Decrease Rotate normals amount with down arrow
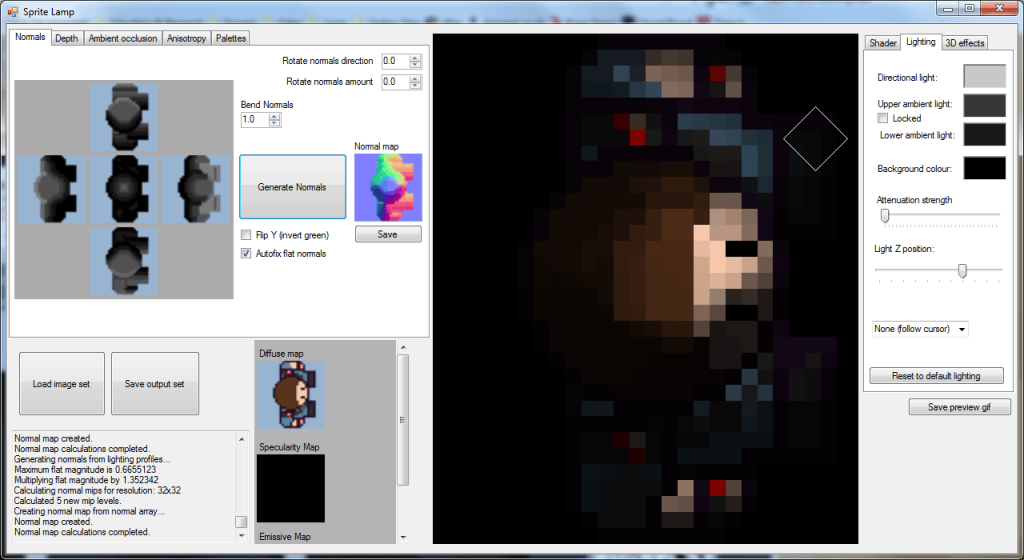 [415, 86]
